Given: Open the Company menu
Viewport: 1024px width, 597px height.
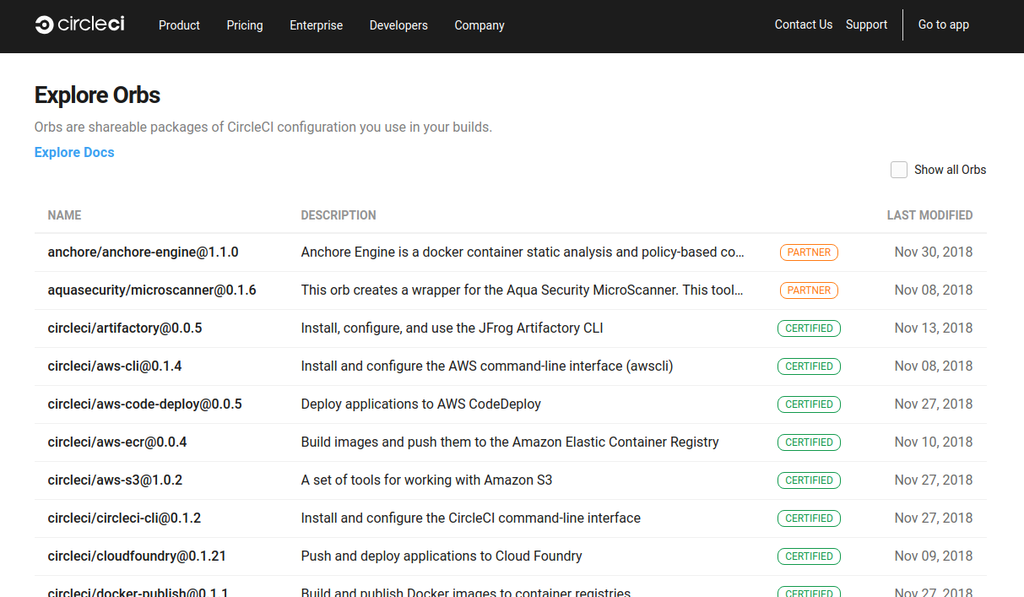Looking at the screenshot, I should 479,25.
